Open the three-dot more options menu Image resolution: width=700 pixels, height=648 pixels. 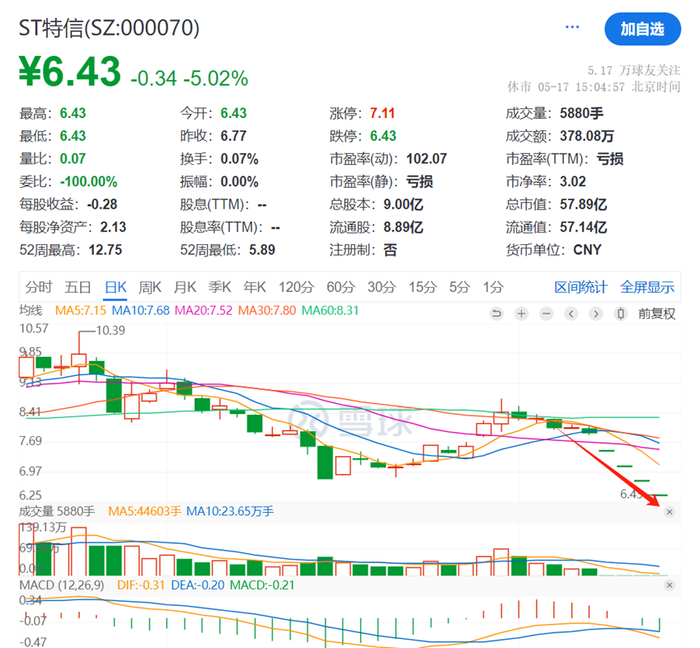pos(572,28)
